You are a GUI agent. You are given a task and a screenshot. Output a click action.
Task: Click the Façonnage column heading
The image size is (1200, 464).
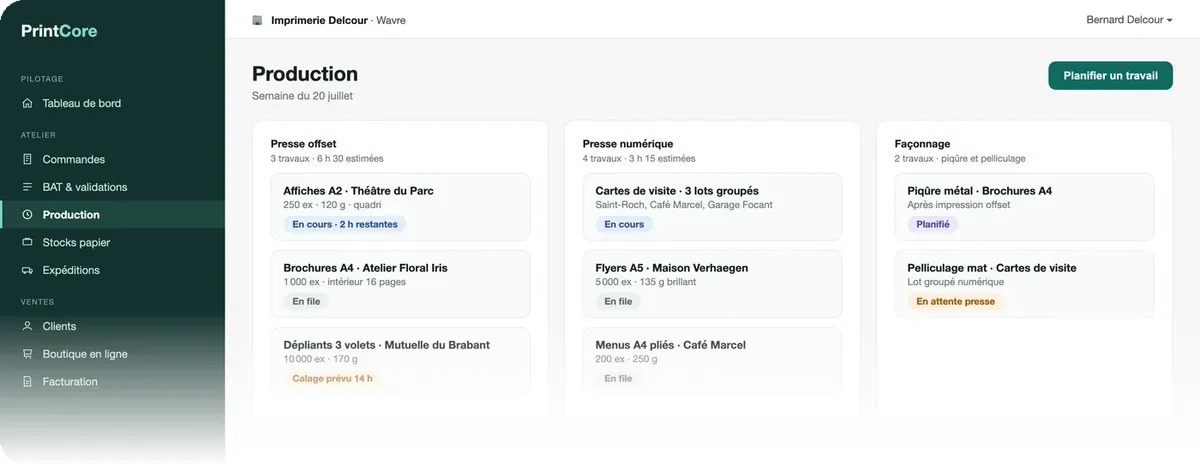(922, 144)
